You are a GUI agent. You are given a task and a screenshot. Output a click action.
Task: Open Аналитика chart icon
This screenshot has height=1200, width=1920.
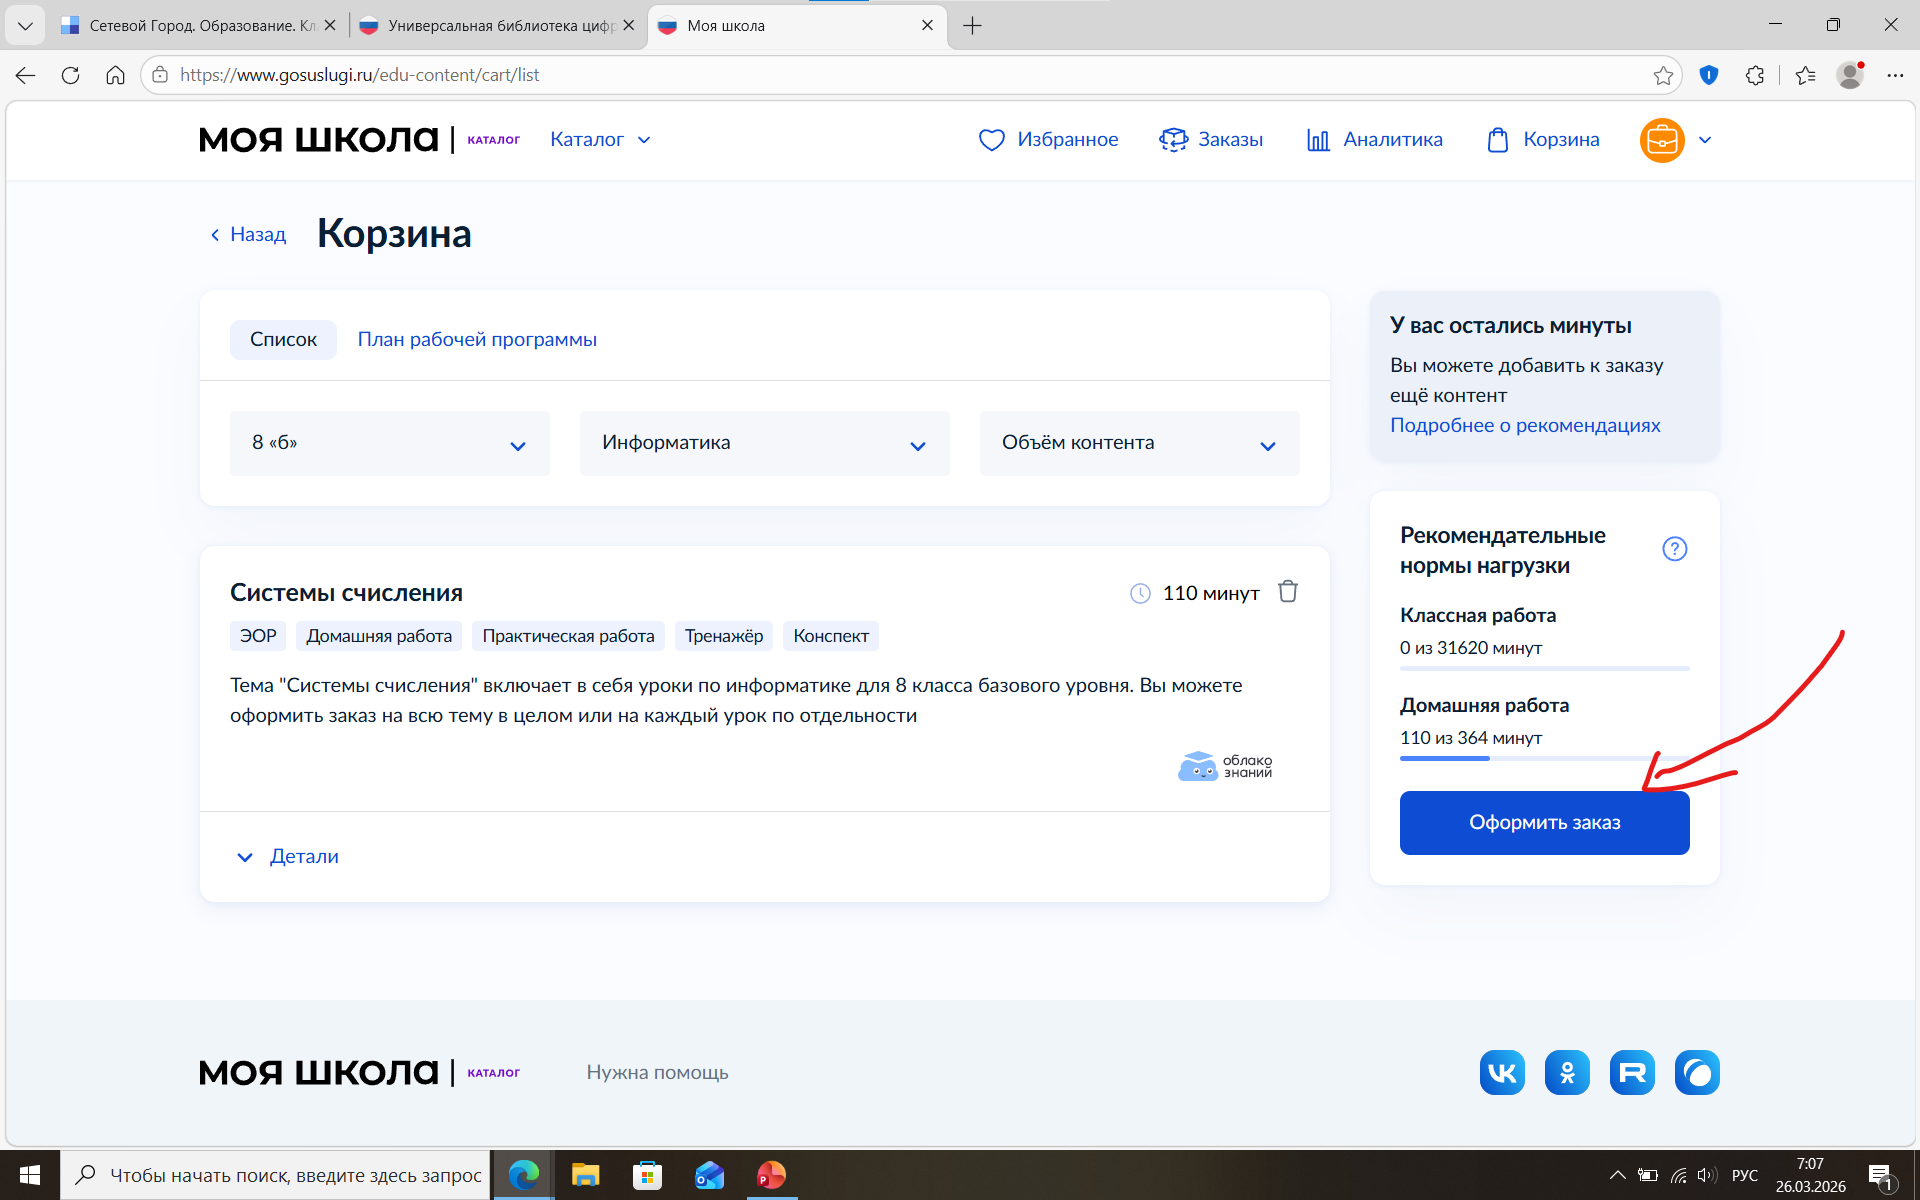coord(1318,140)
